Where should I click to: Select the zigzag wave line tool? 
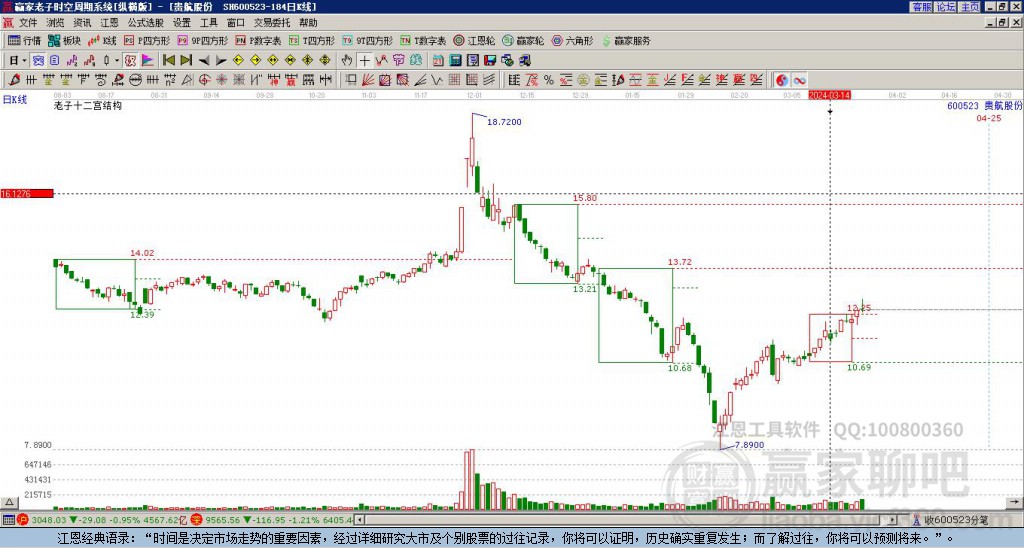point(437,80)
